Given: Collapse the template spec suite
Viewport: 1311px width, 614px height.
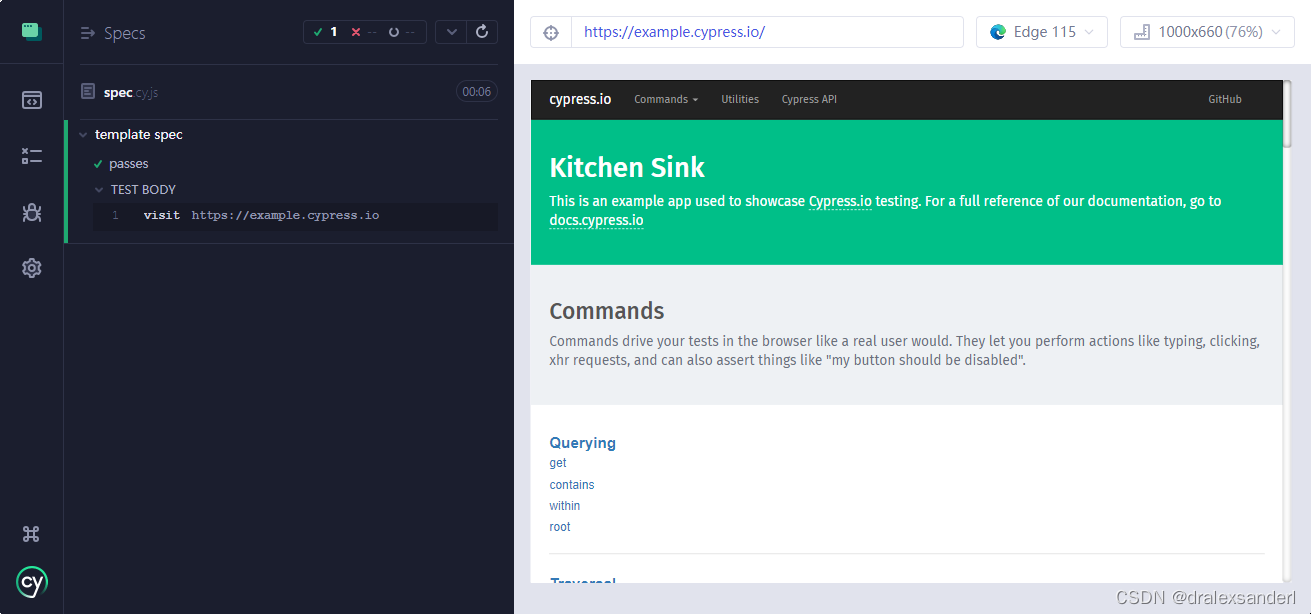Looking at the screenshot, I should point(83,135).
